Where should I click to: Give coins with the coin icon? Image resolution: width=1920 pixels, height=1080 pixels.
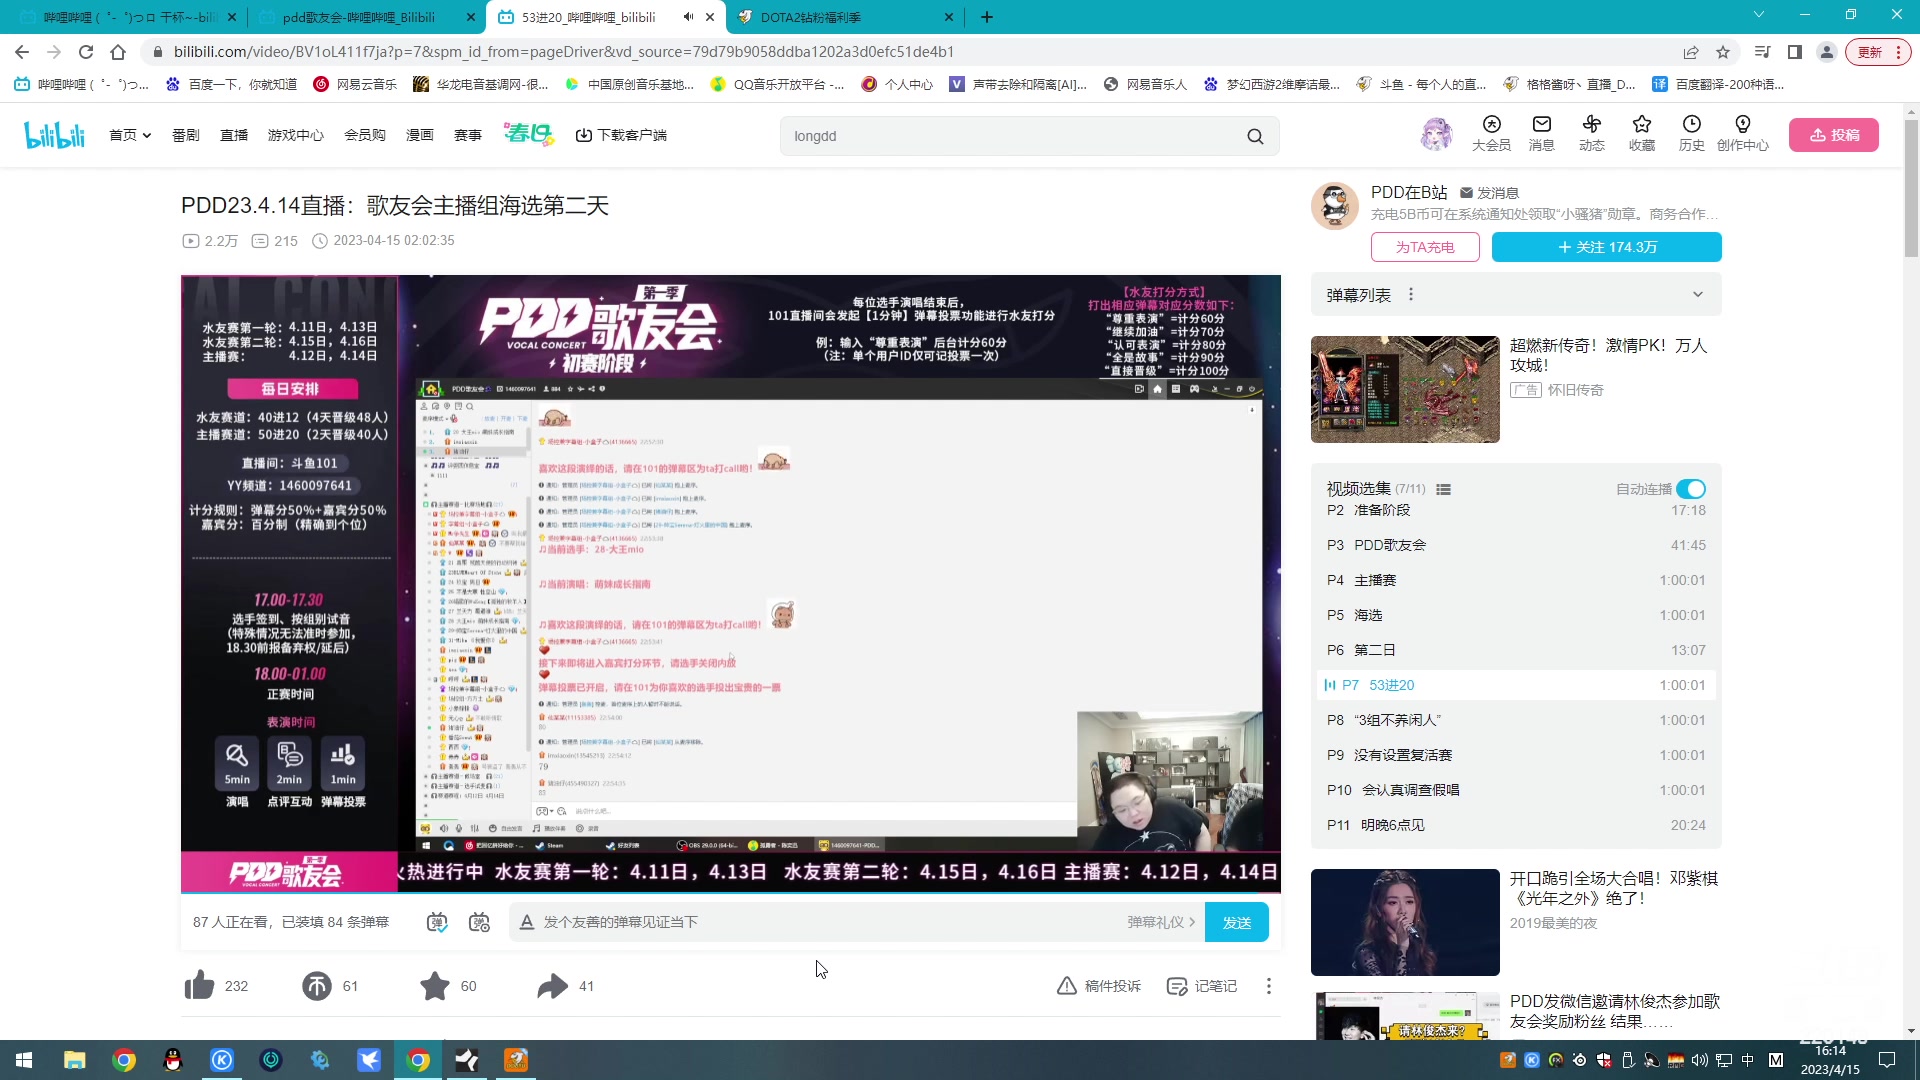click(317, 986)
